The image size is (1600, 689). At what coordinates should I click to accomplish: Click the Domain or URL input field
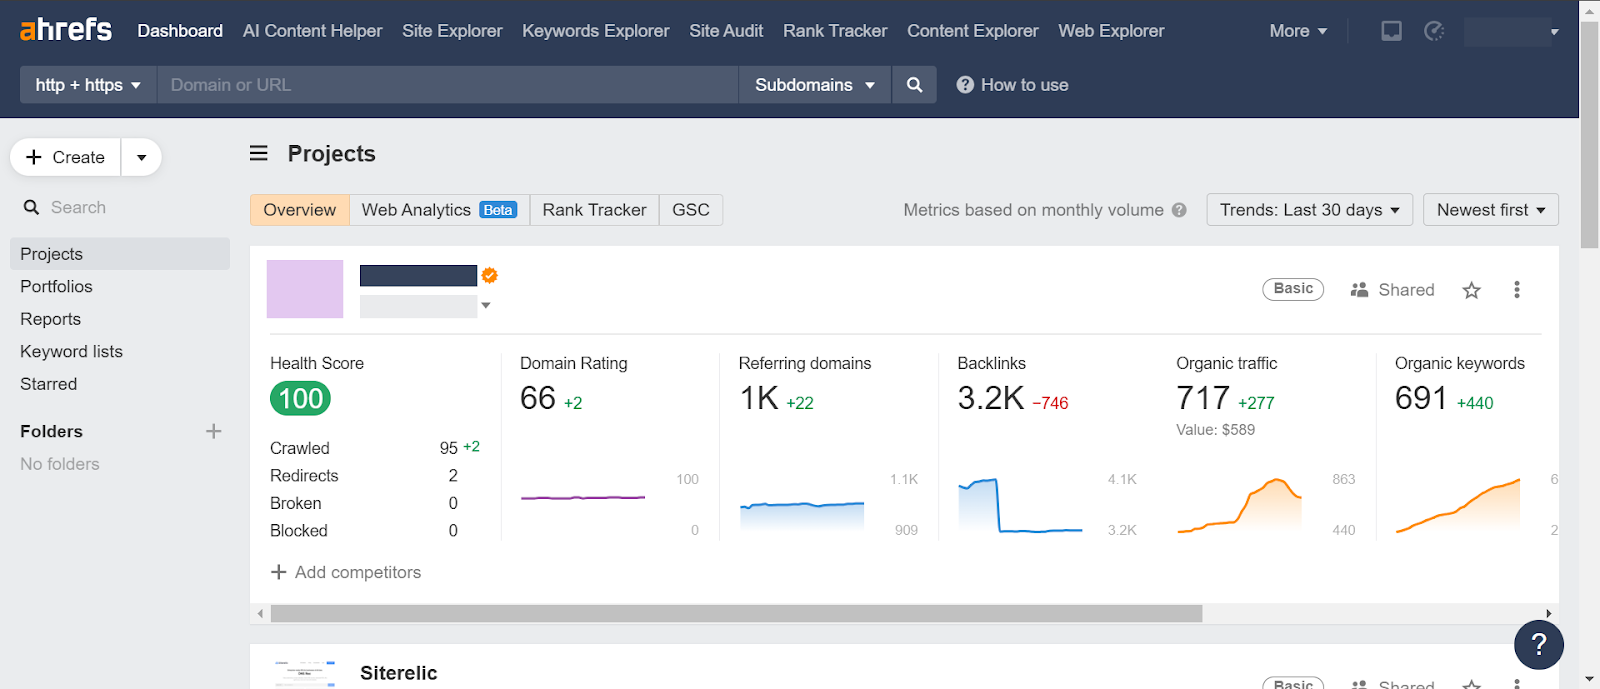point(448,85)
